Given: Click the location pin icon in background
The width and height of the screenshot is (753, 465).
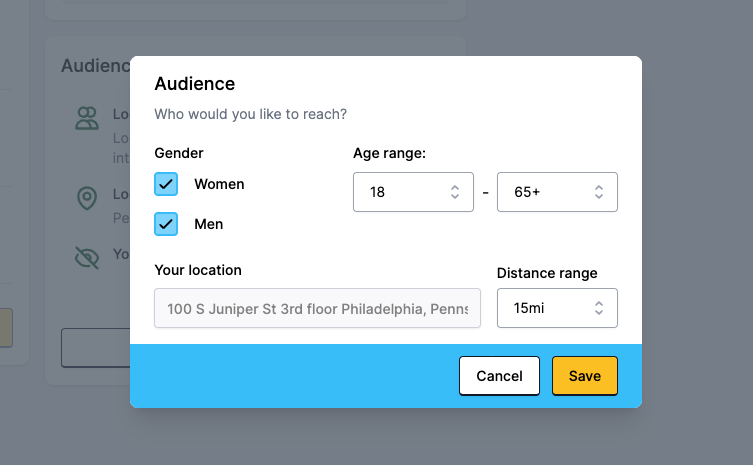Looking at the screenshot, I should click(88, 198).
